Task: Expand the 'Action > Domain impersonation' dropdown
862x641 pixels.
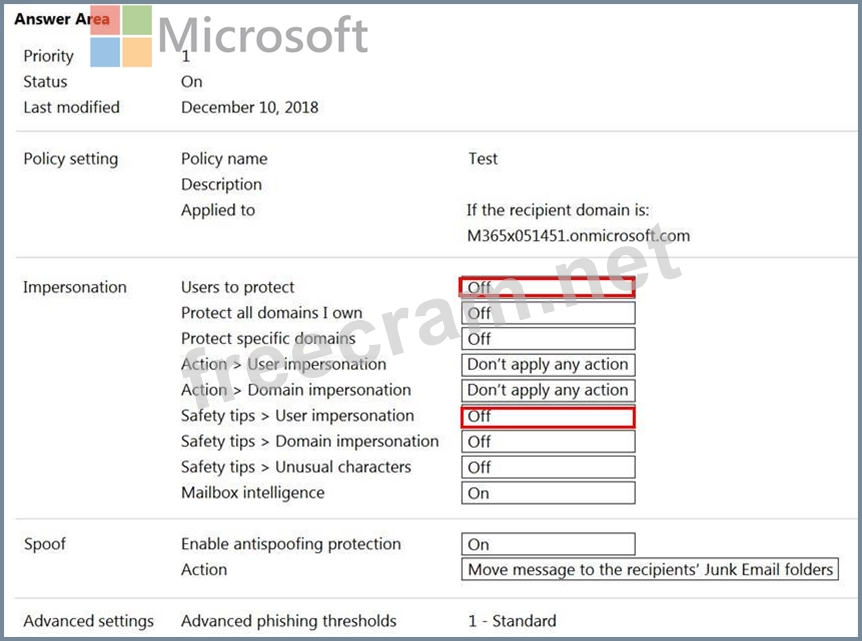Action: pos(547,390)
